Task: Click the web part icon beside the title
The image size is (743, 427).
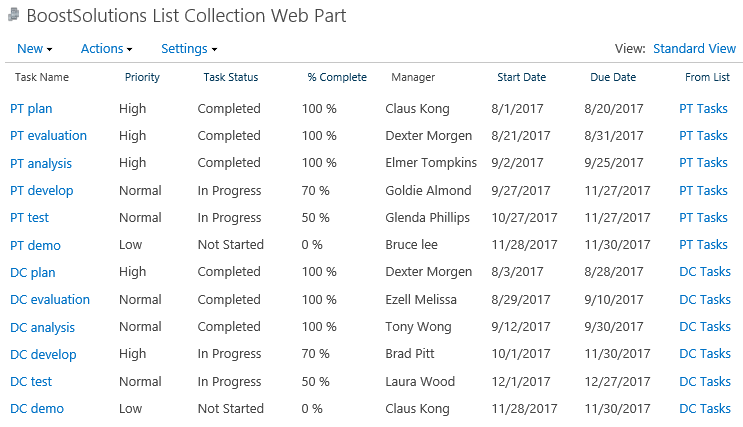Action: tap(14, 15)
